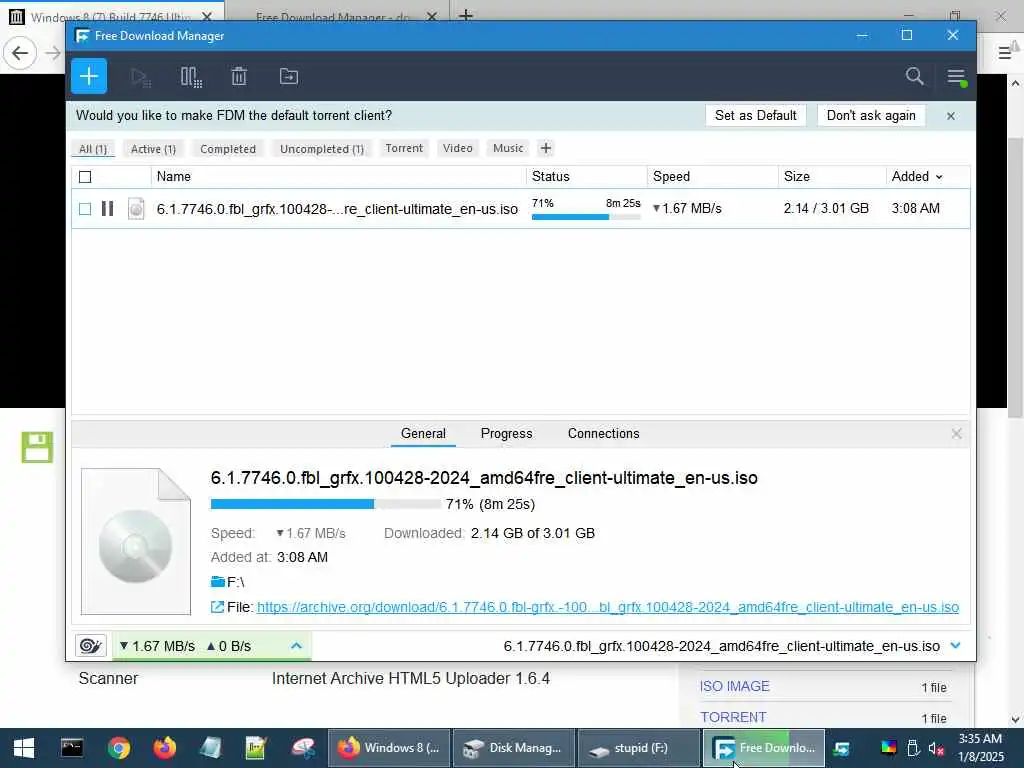Click the Set as Default button
Image resolution: width=1024 pixels, height=768 pixels.
[756, 116]
